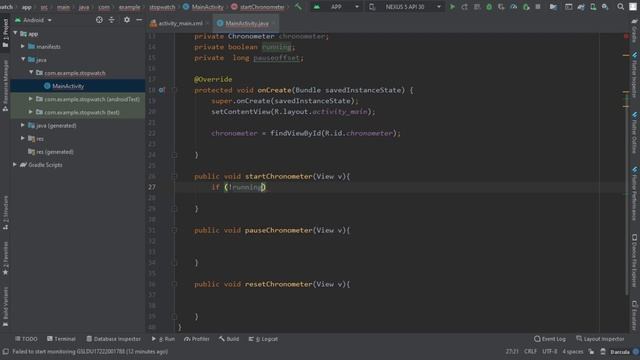Click the Make Project hammer icon

tap(298, 7)
